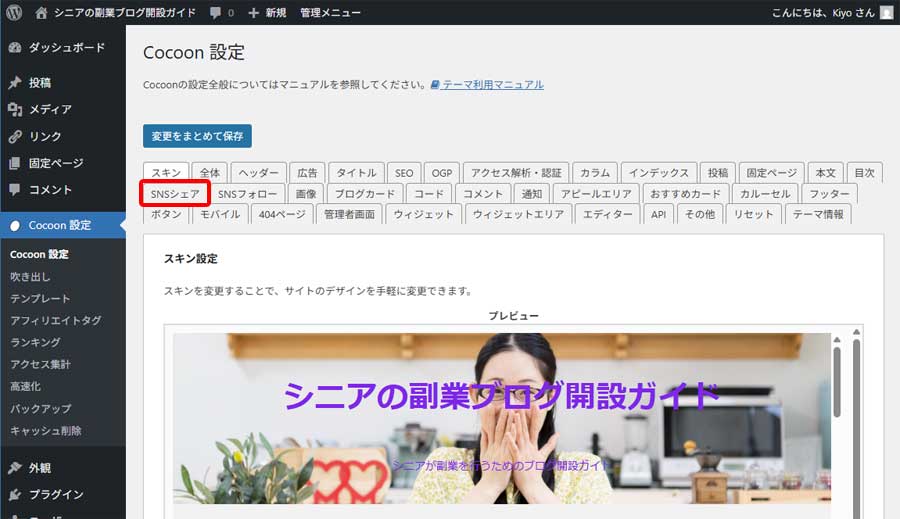The image size is (900, 519).
Task: Select the 本文 tab
Action: (825, 173)
